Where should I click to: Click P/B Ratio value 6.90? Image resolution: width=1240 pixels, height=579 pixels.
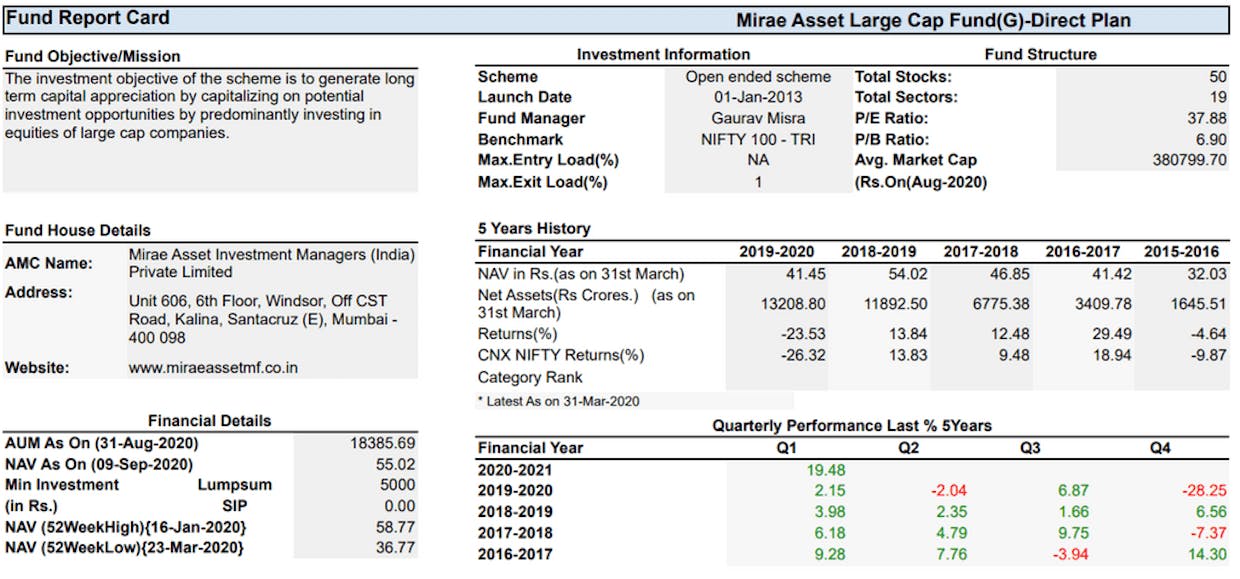point(1211,140)
